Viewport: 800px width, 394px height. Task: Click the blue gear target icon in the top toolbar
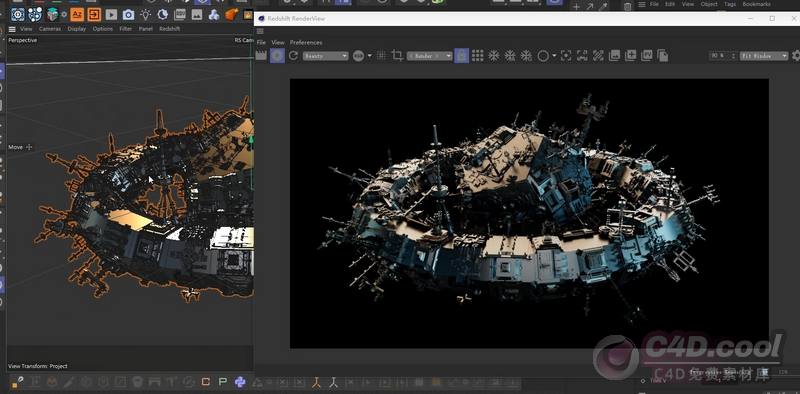point(18,14)
